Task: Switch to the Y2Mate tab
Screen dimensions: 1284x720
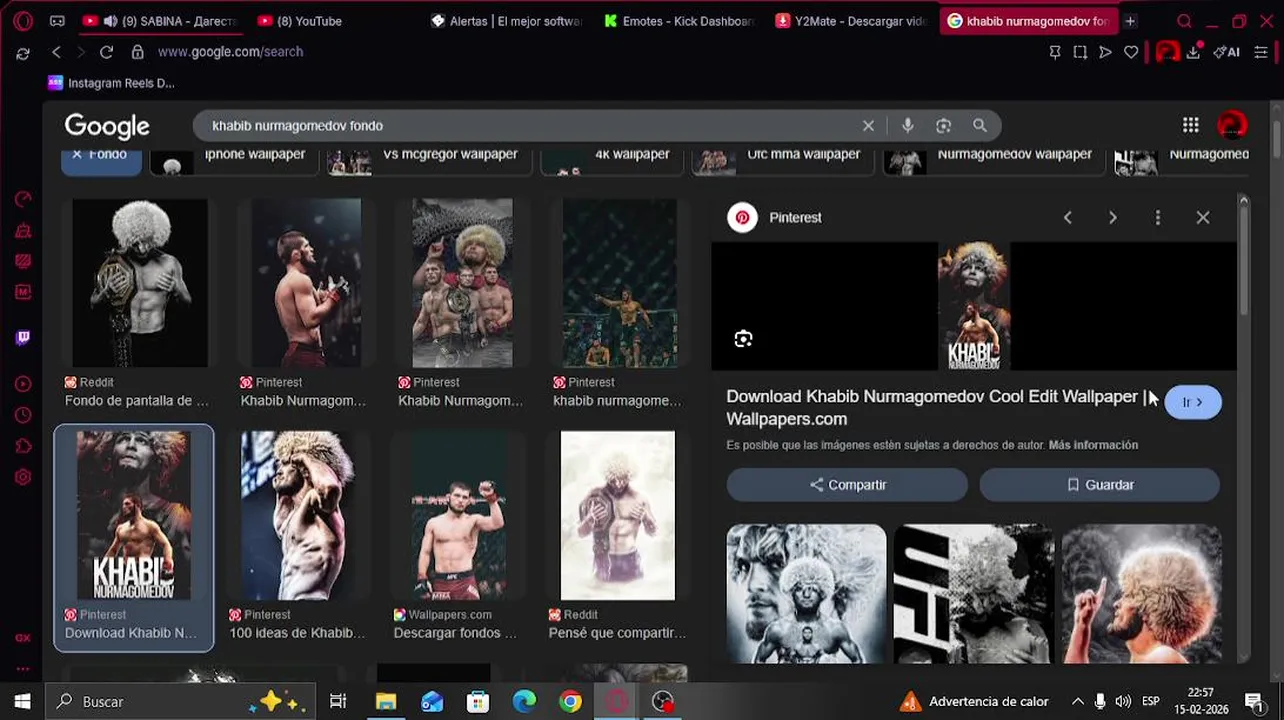Action: 853,21
